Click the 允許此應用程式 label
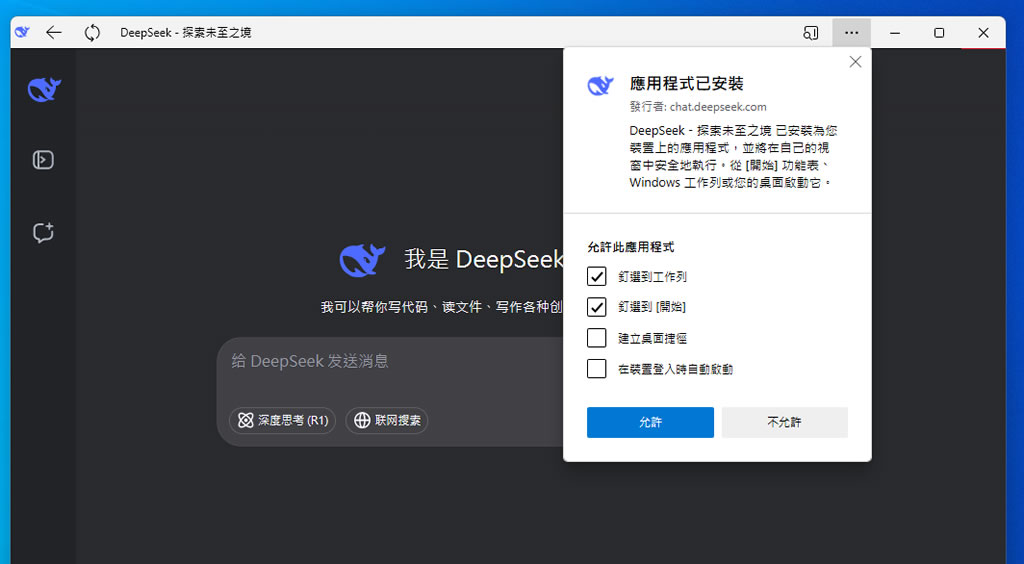Viewport: 1024px width, 564px height. click(x=630, y=247)
